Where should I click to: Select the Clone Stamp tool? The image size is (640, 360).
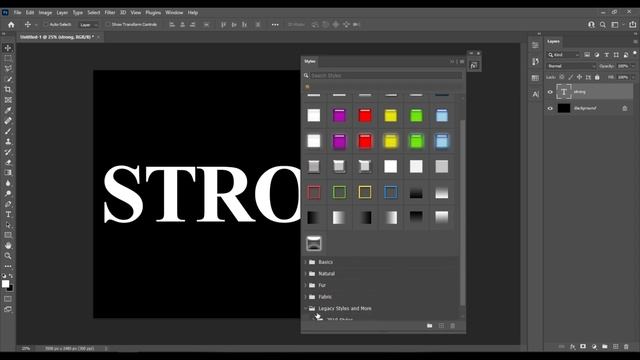(8, 142)
